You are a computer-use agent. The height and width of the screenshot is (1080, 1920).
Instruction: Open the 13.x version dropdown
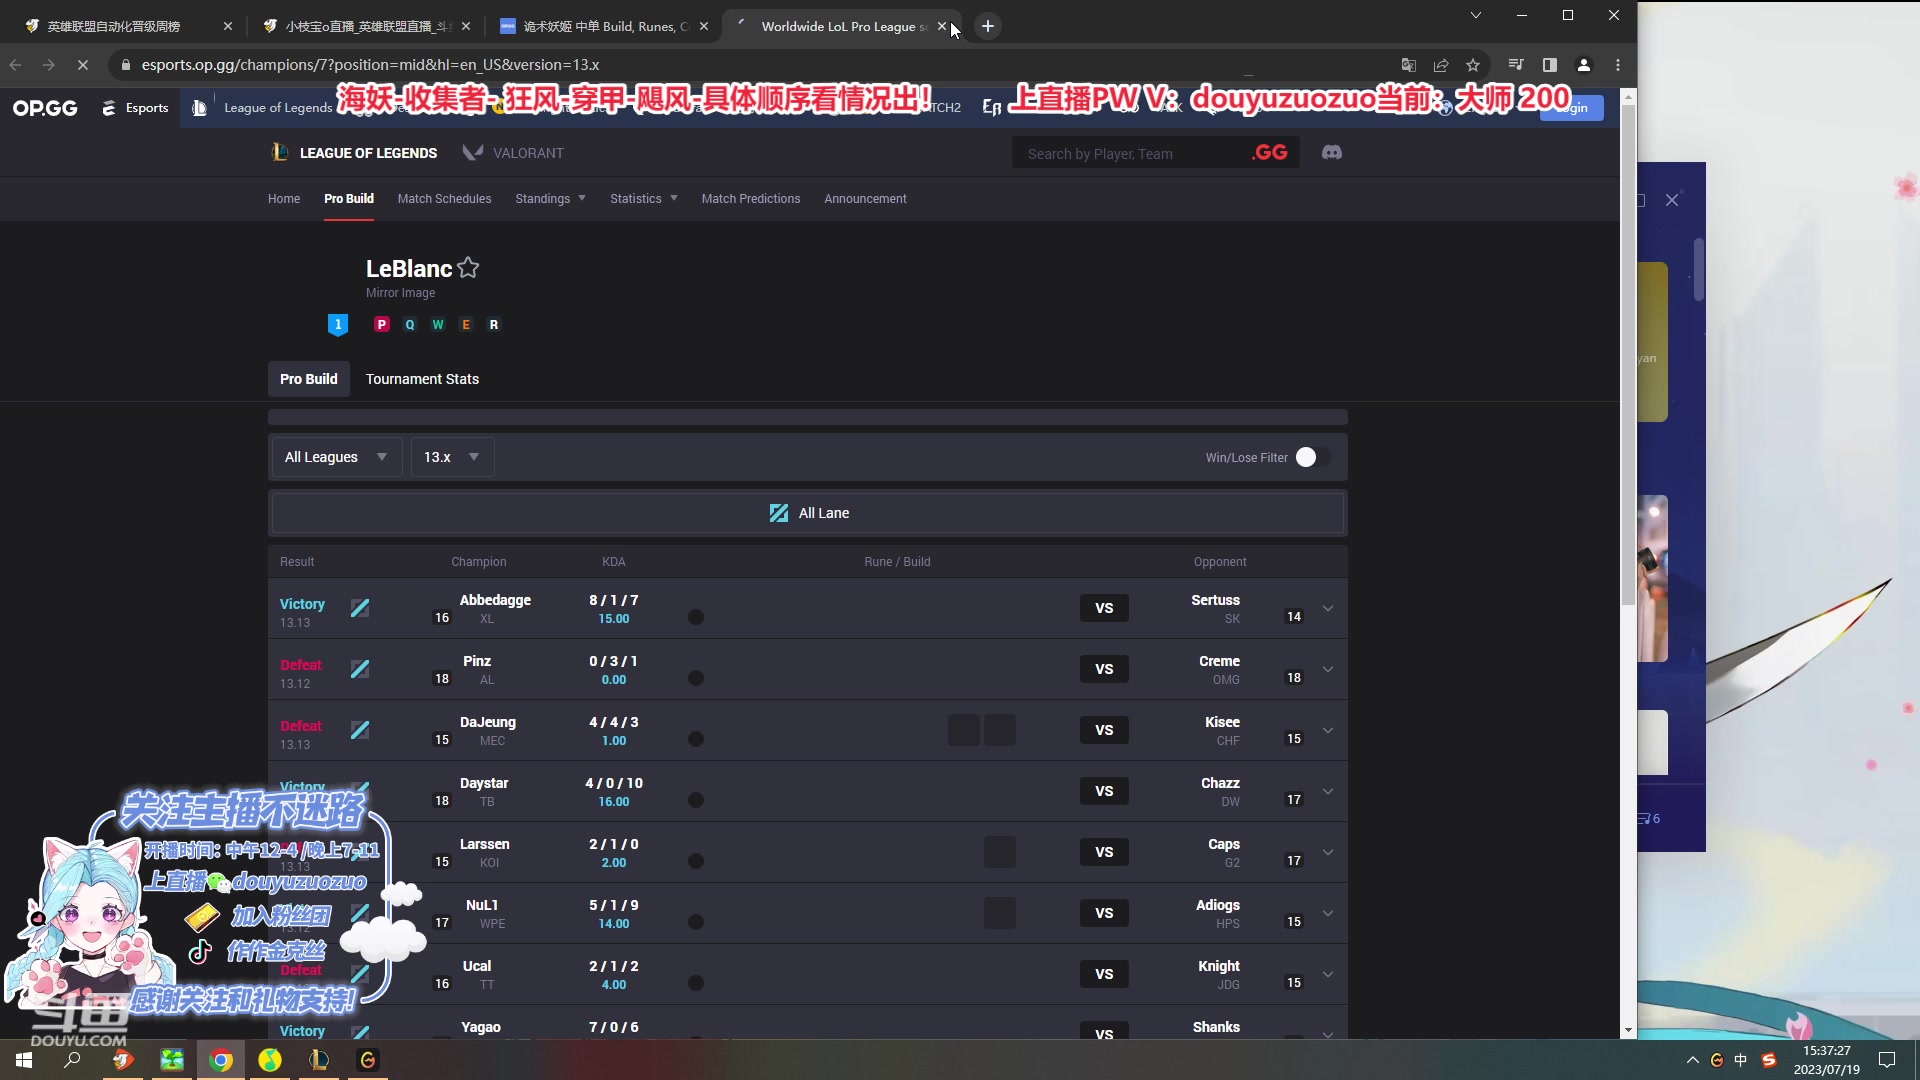click(x=452, y=457)
